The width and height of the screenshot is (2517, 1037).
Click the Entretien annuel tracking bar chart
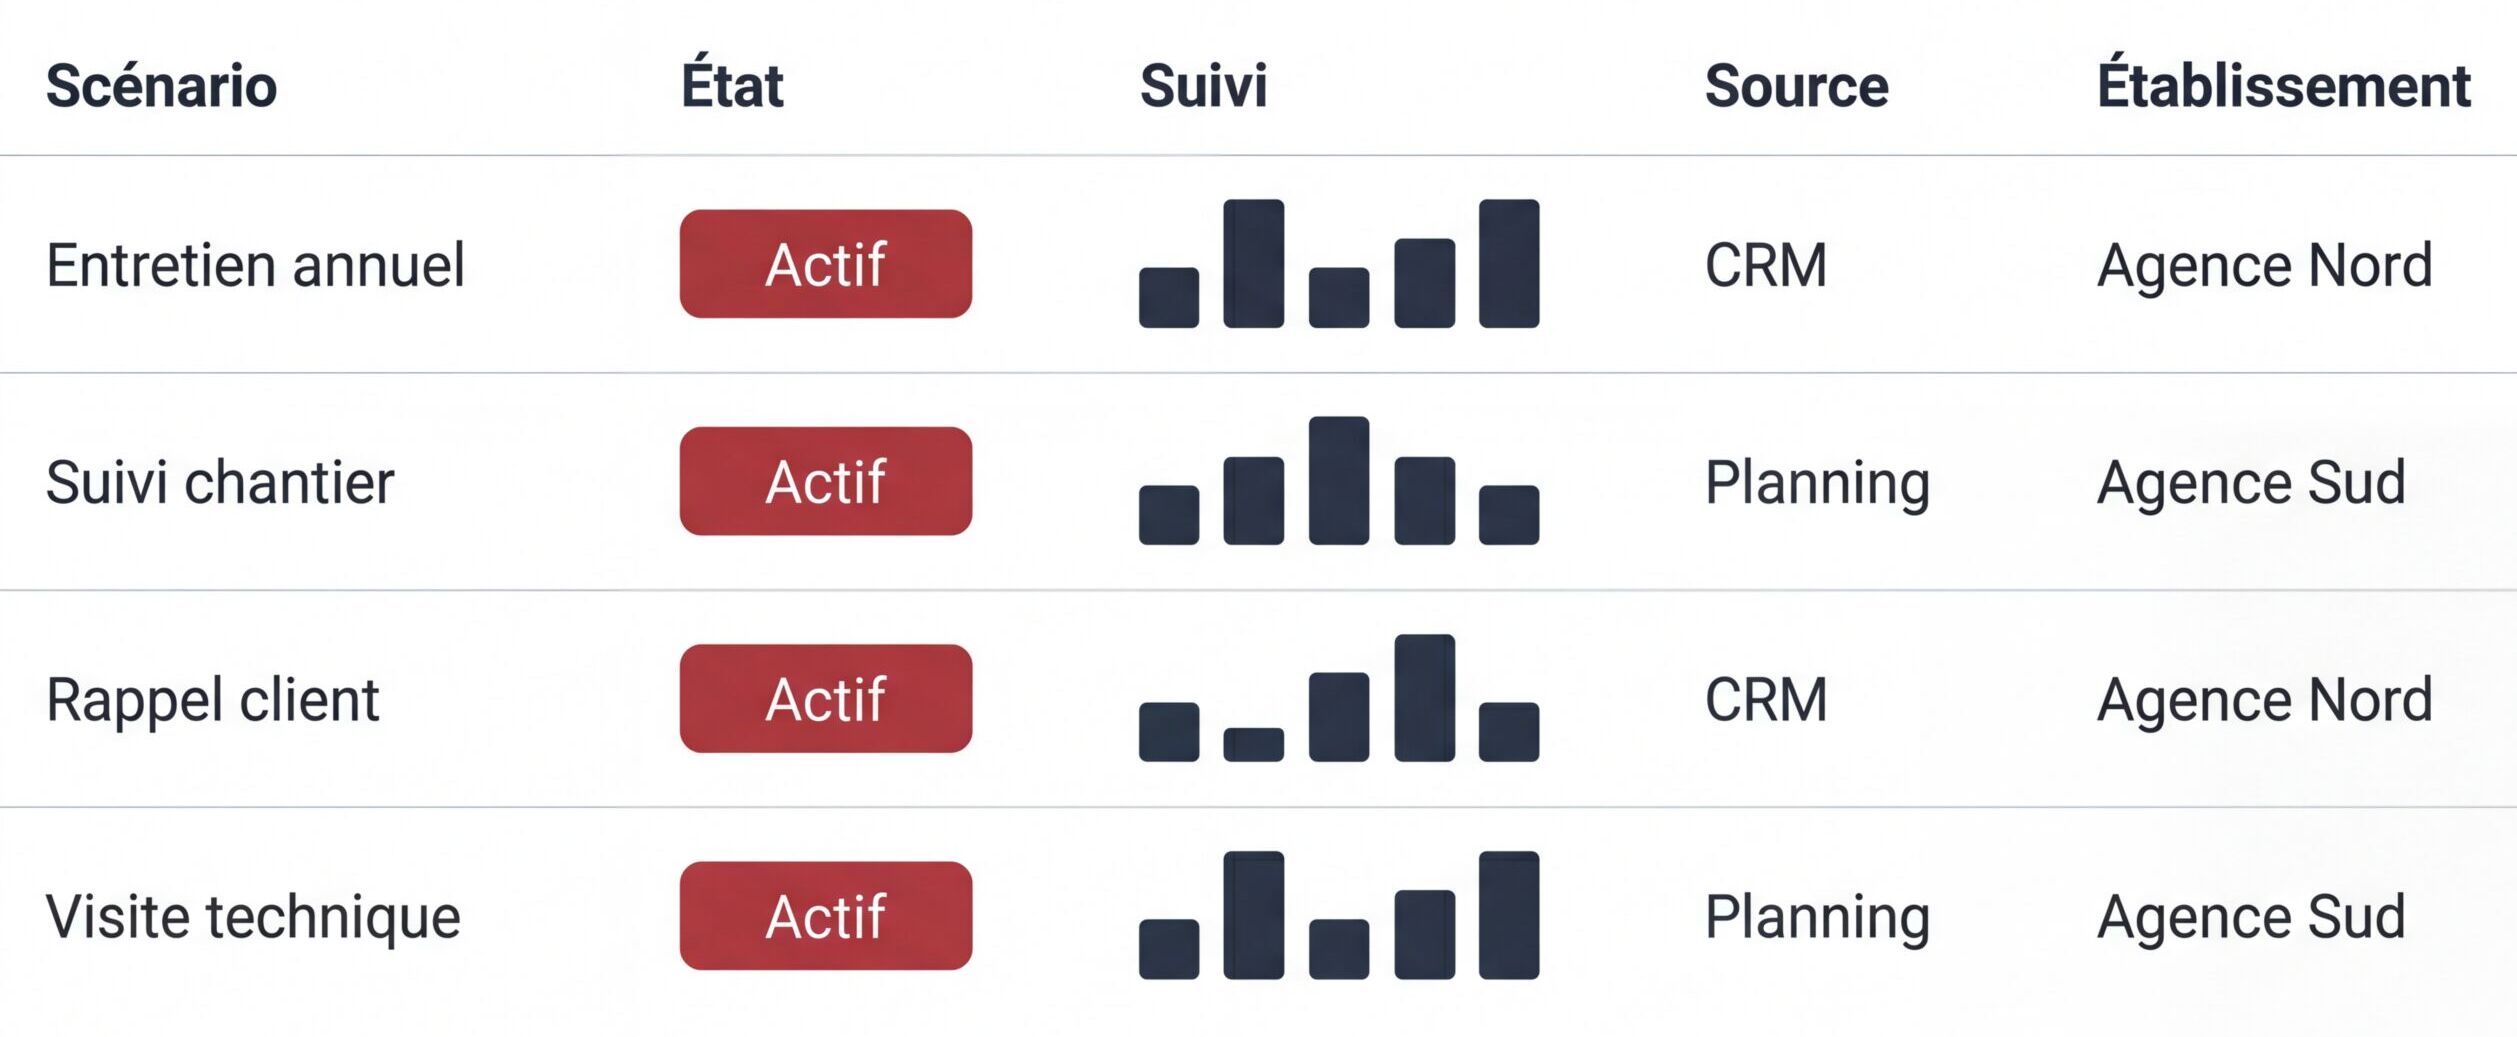coord(1338,264)
